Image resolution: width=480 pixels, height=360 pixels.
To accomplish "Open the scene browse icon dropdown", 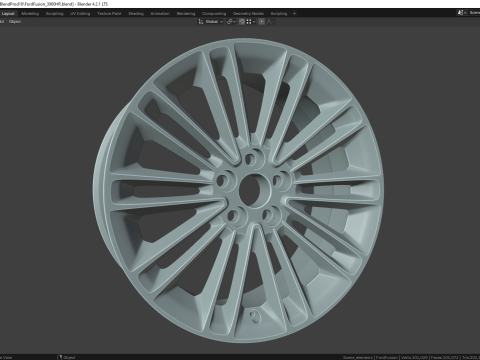I will coord(462,13).
